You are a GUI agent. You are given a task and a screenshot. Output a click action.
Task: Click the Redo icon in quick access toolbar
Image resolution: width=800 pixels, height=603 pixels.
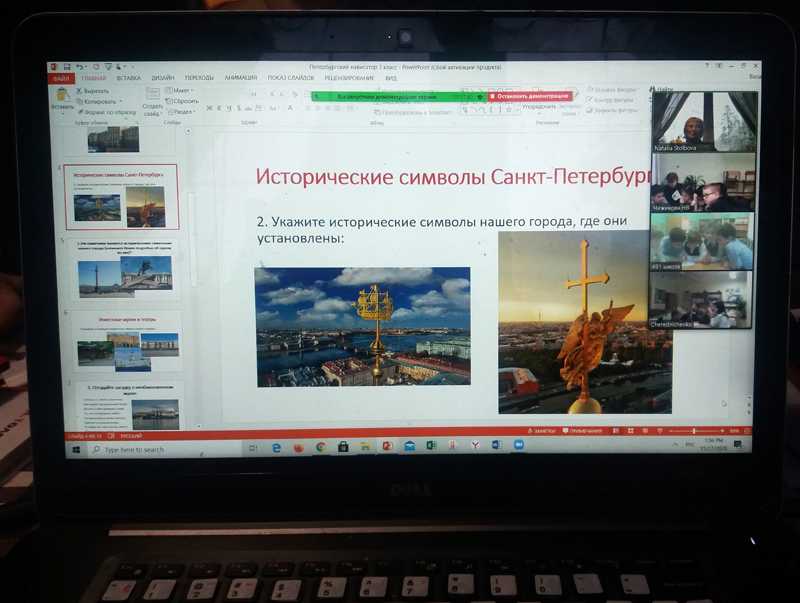tap(96, 67)
